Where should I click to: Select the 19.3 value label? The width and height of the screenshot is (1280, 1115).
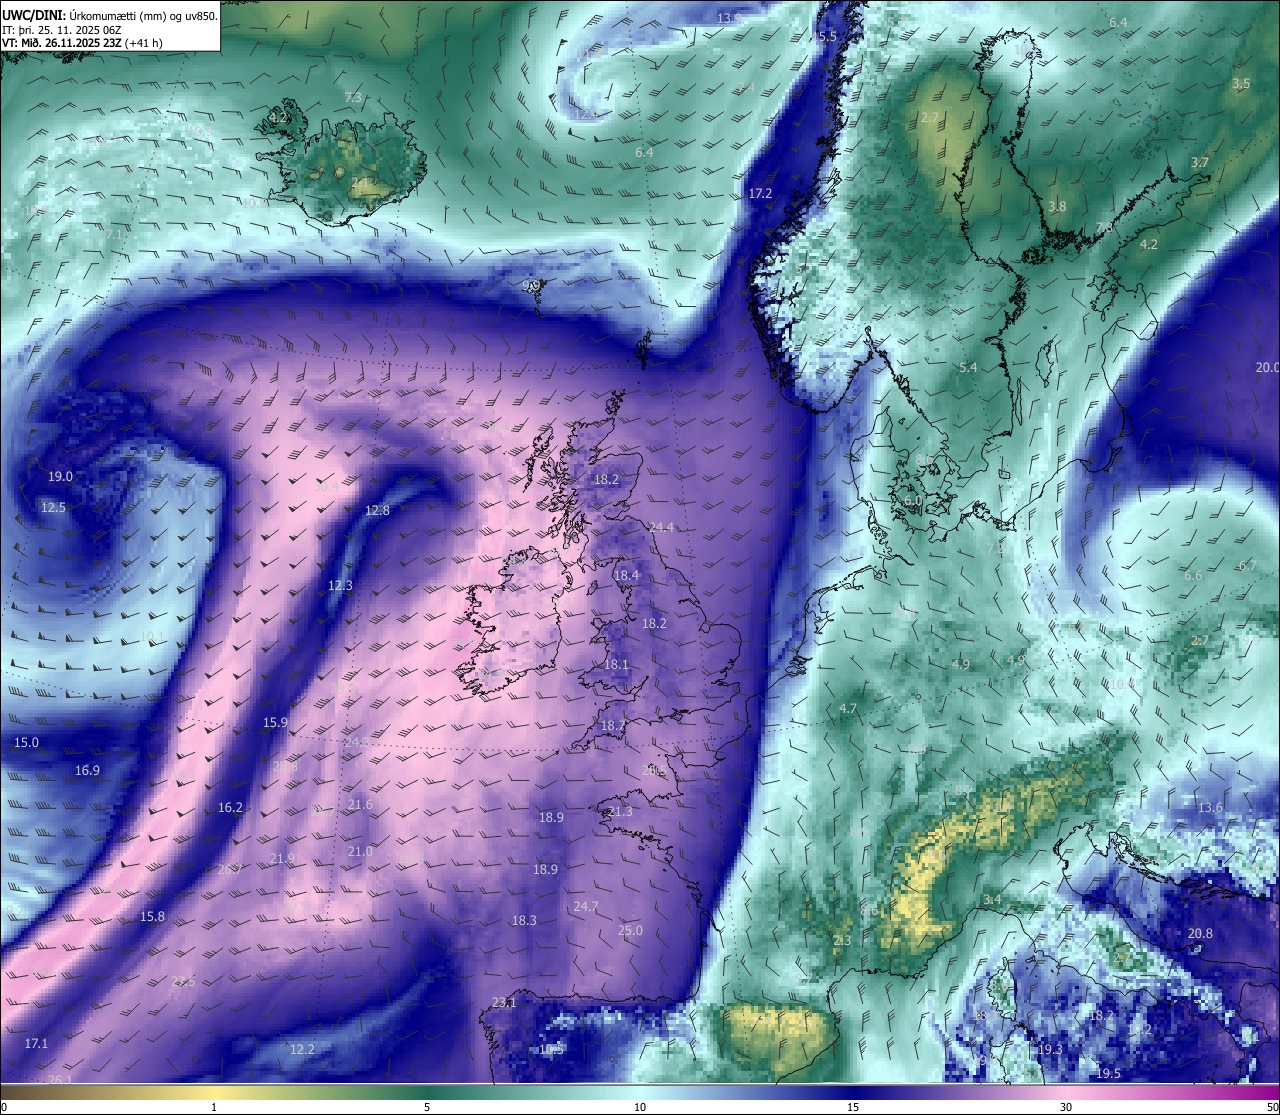[1050, 1050]
